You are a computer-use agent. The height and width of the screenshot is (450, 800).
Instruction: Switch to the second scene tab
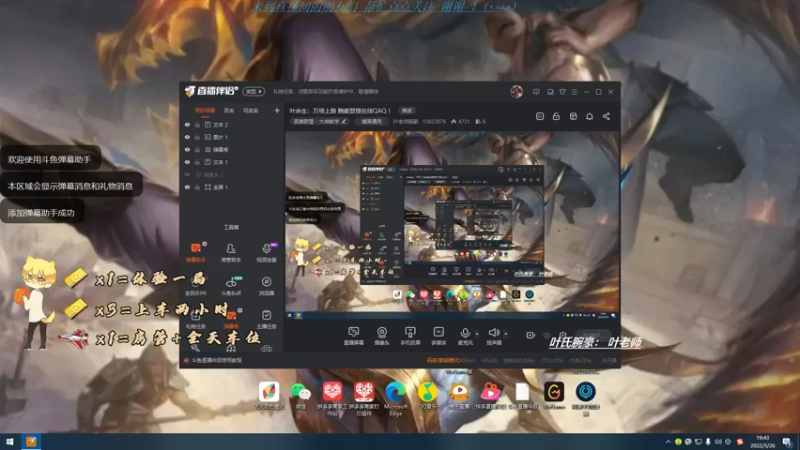[x=229, y=110]
